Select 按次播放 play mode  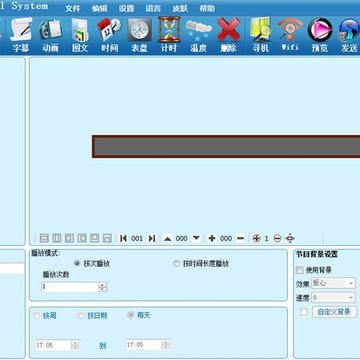[77, 264]
